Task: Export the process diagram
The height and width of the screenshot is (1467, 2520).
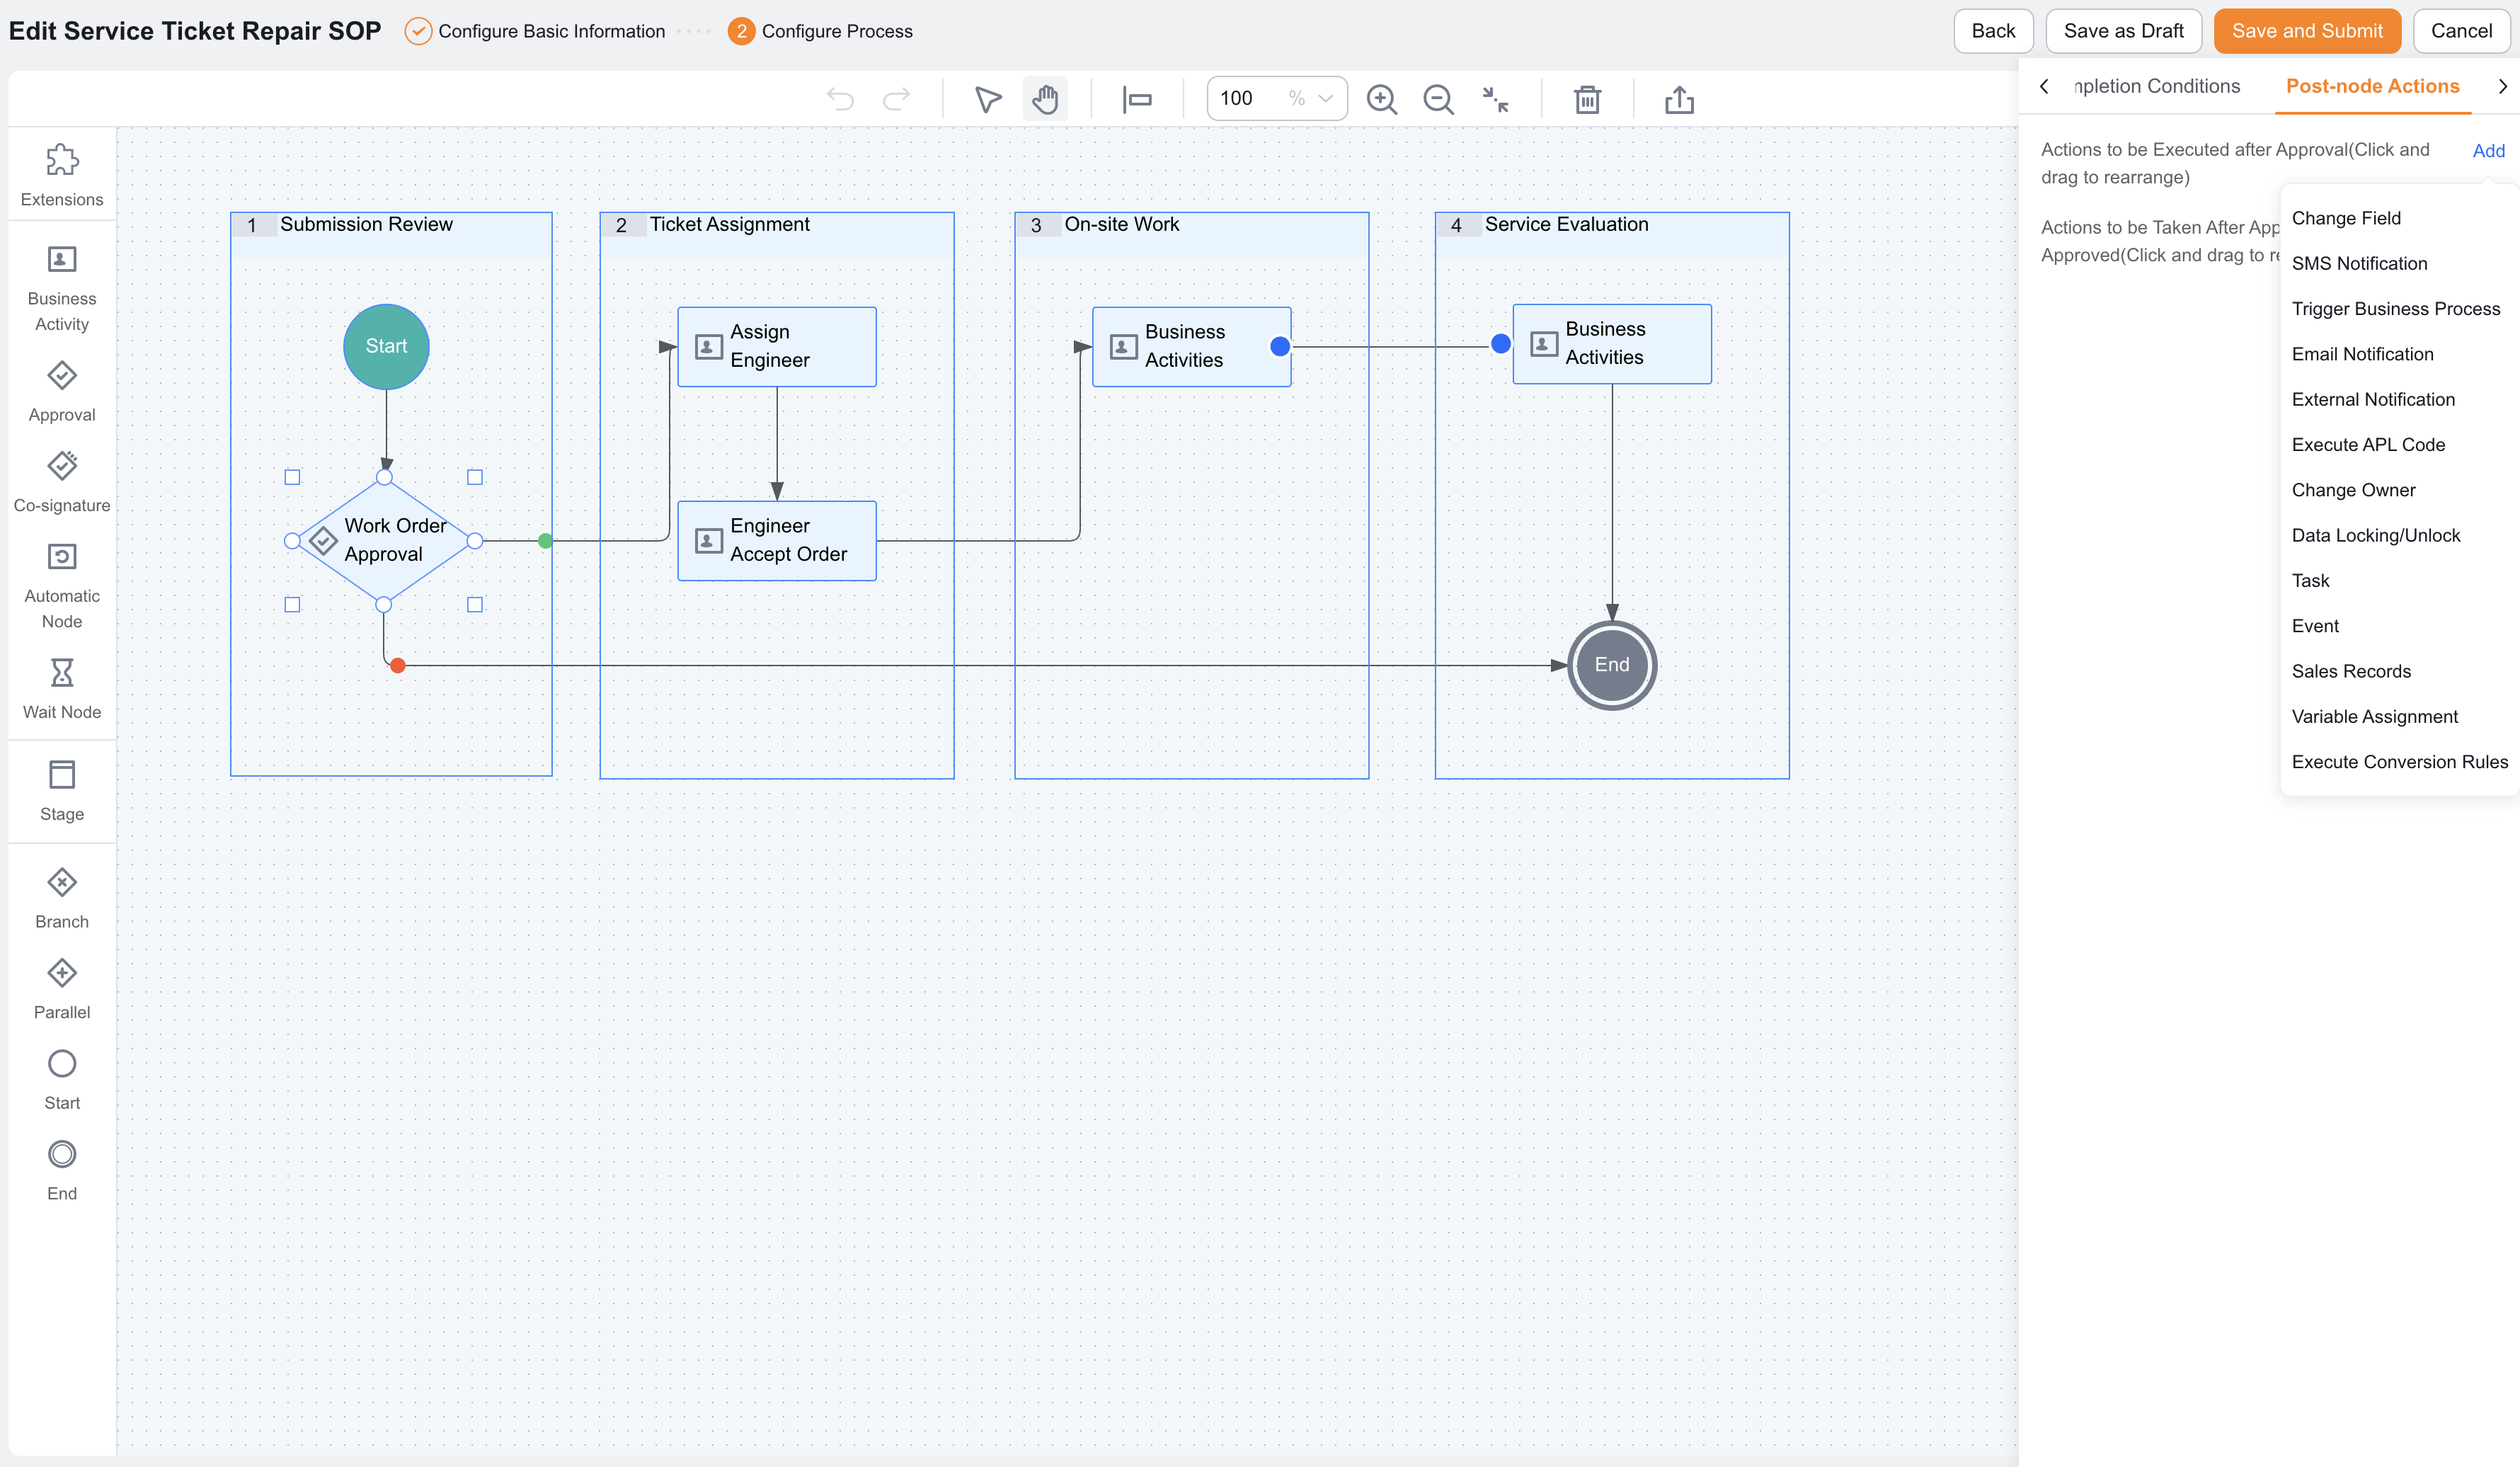Action: 1680,99
